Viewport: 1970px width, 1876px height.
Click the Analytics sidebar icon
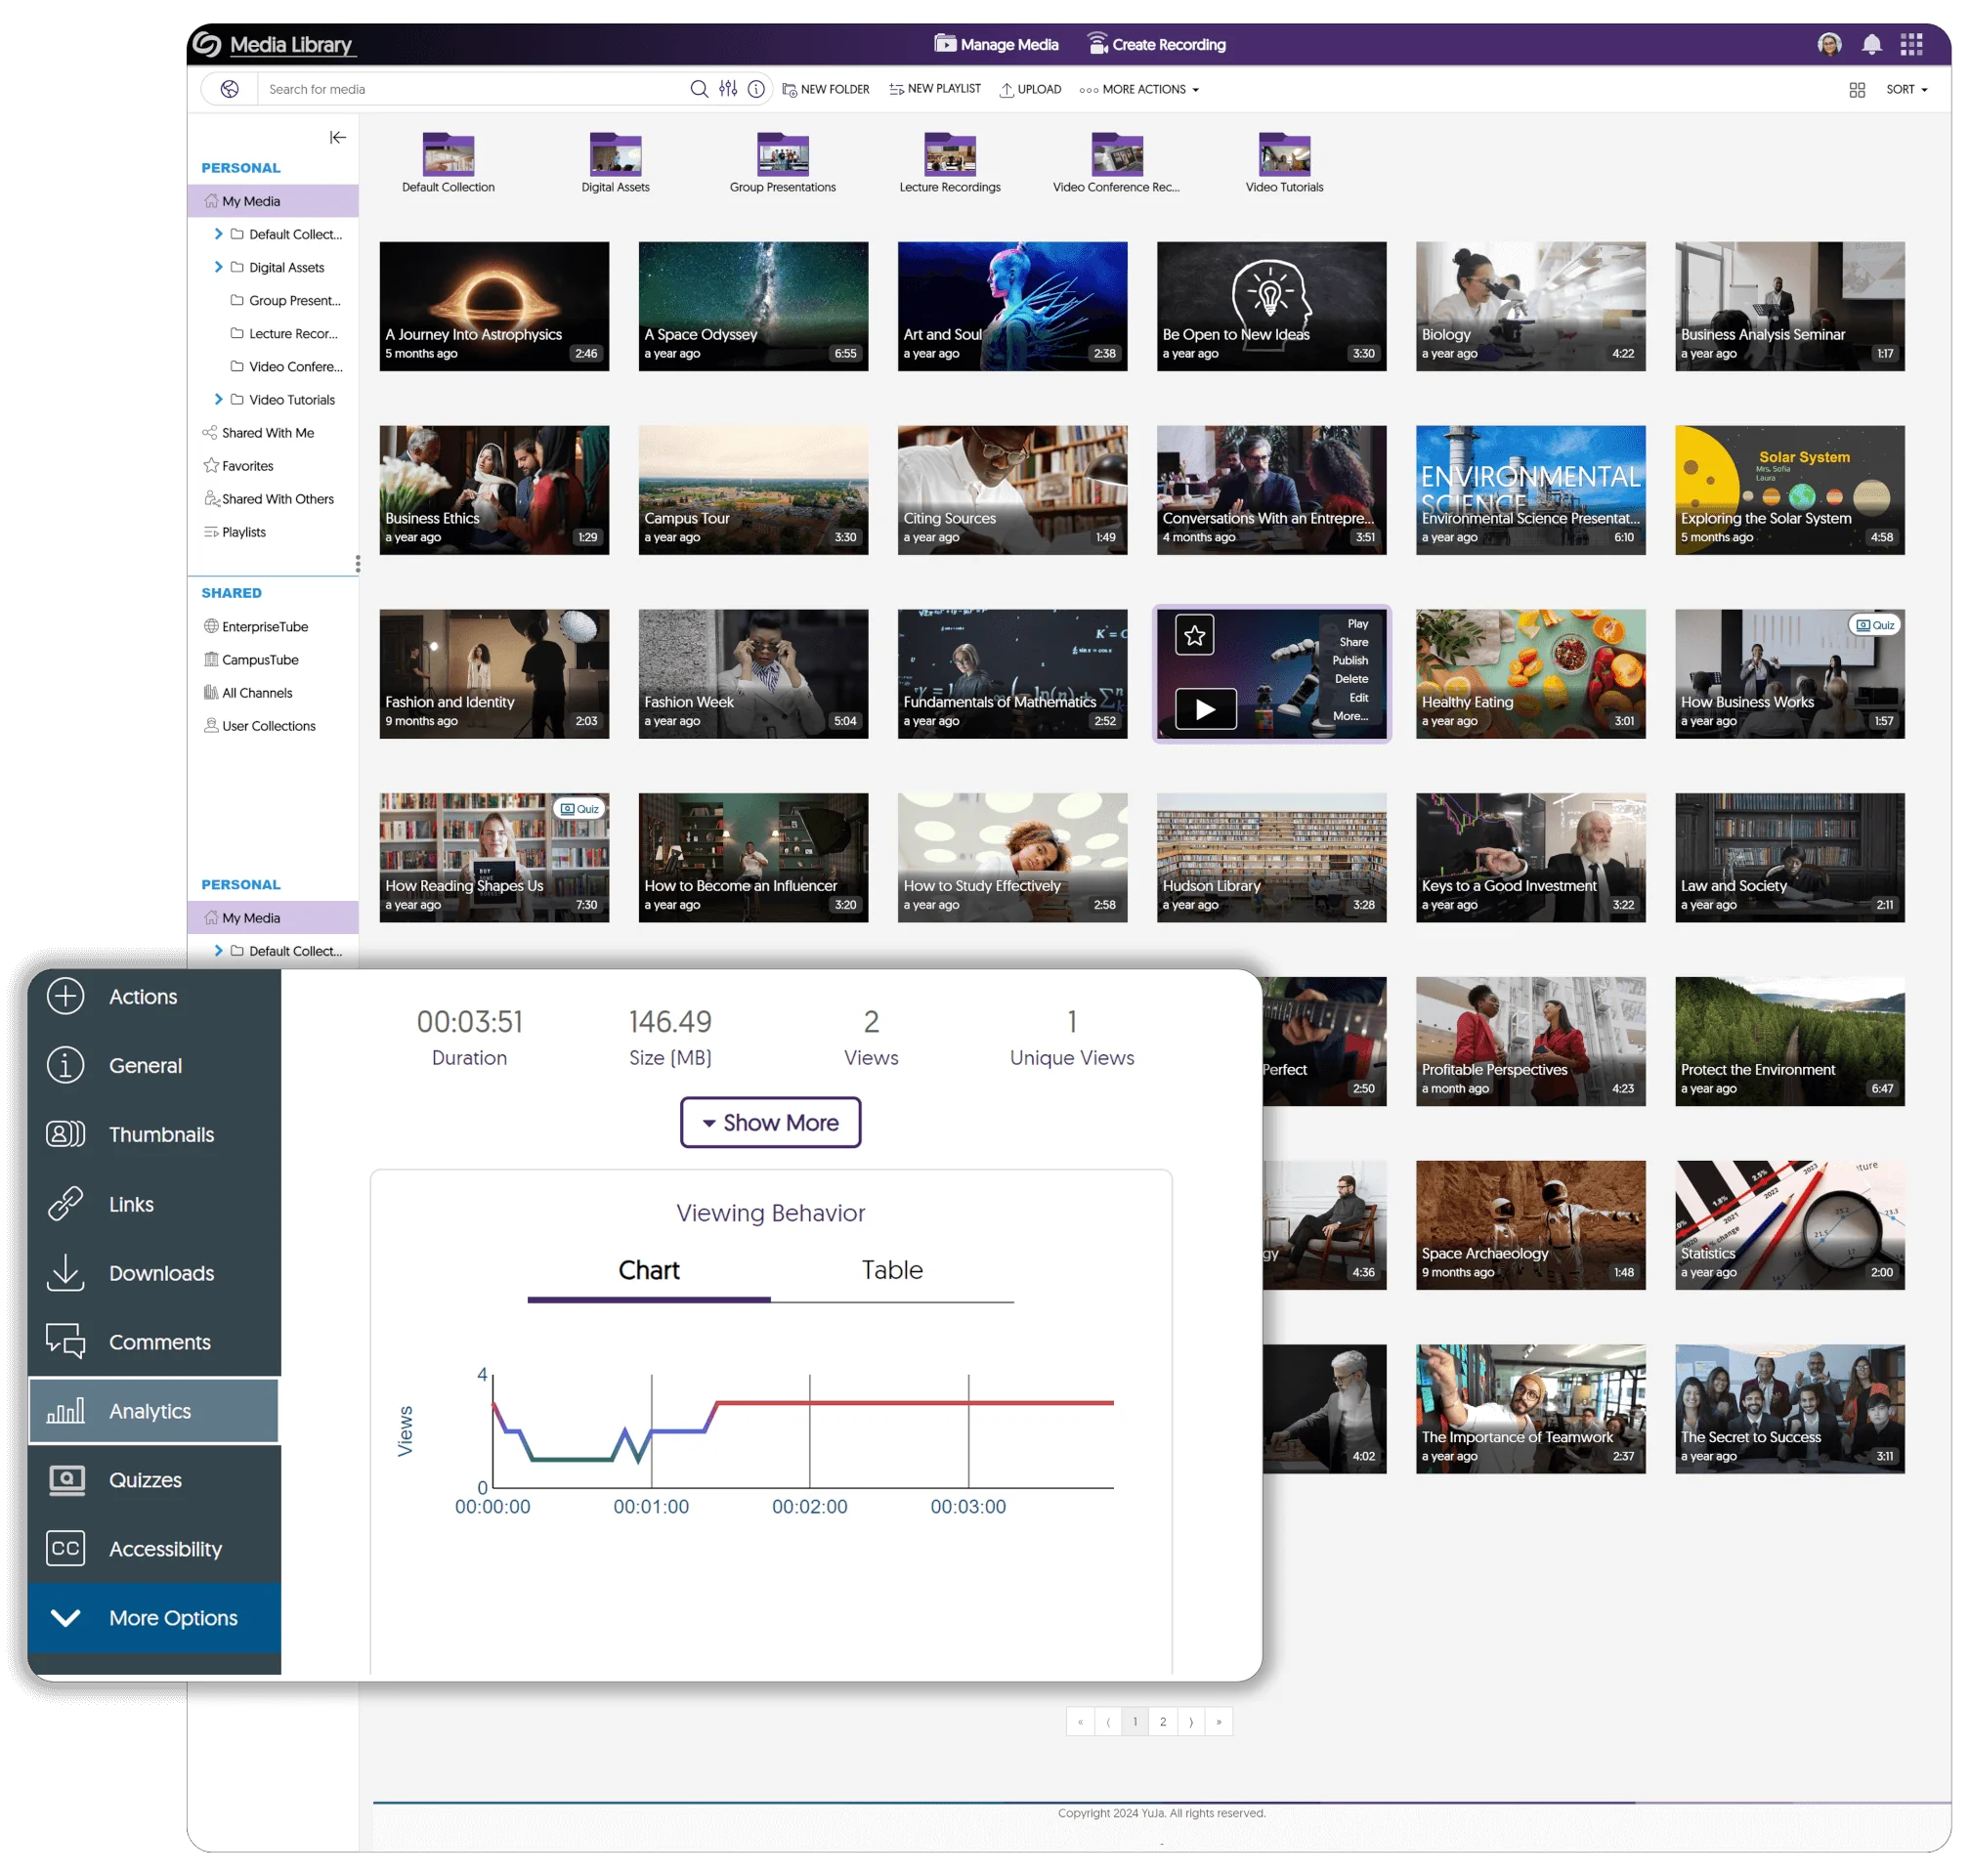tap(64, 1408)
